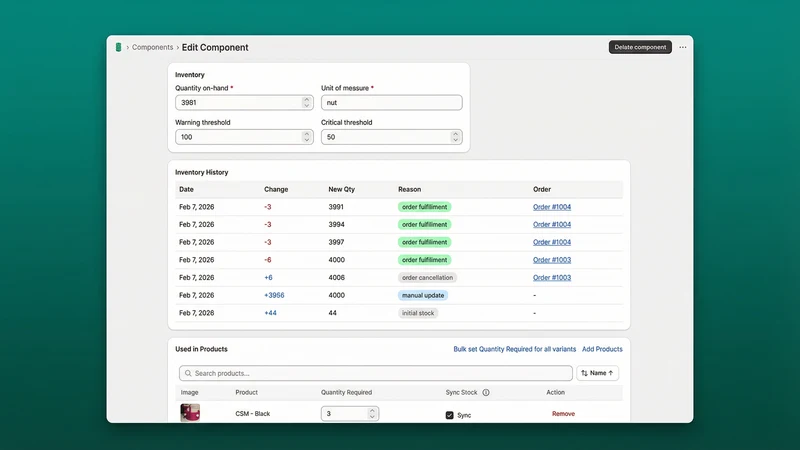The height and width of the screenshot is (450, 800).
Task: Click the CSM - Black product name
Action: (x=253, y=413)
